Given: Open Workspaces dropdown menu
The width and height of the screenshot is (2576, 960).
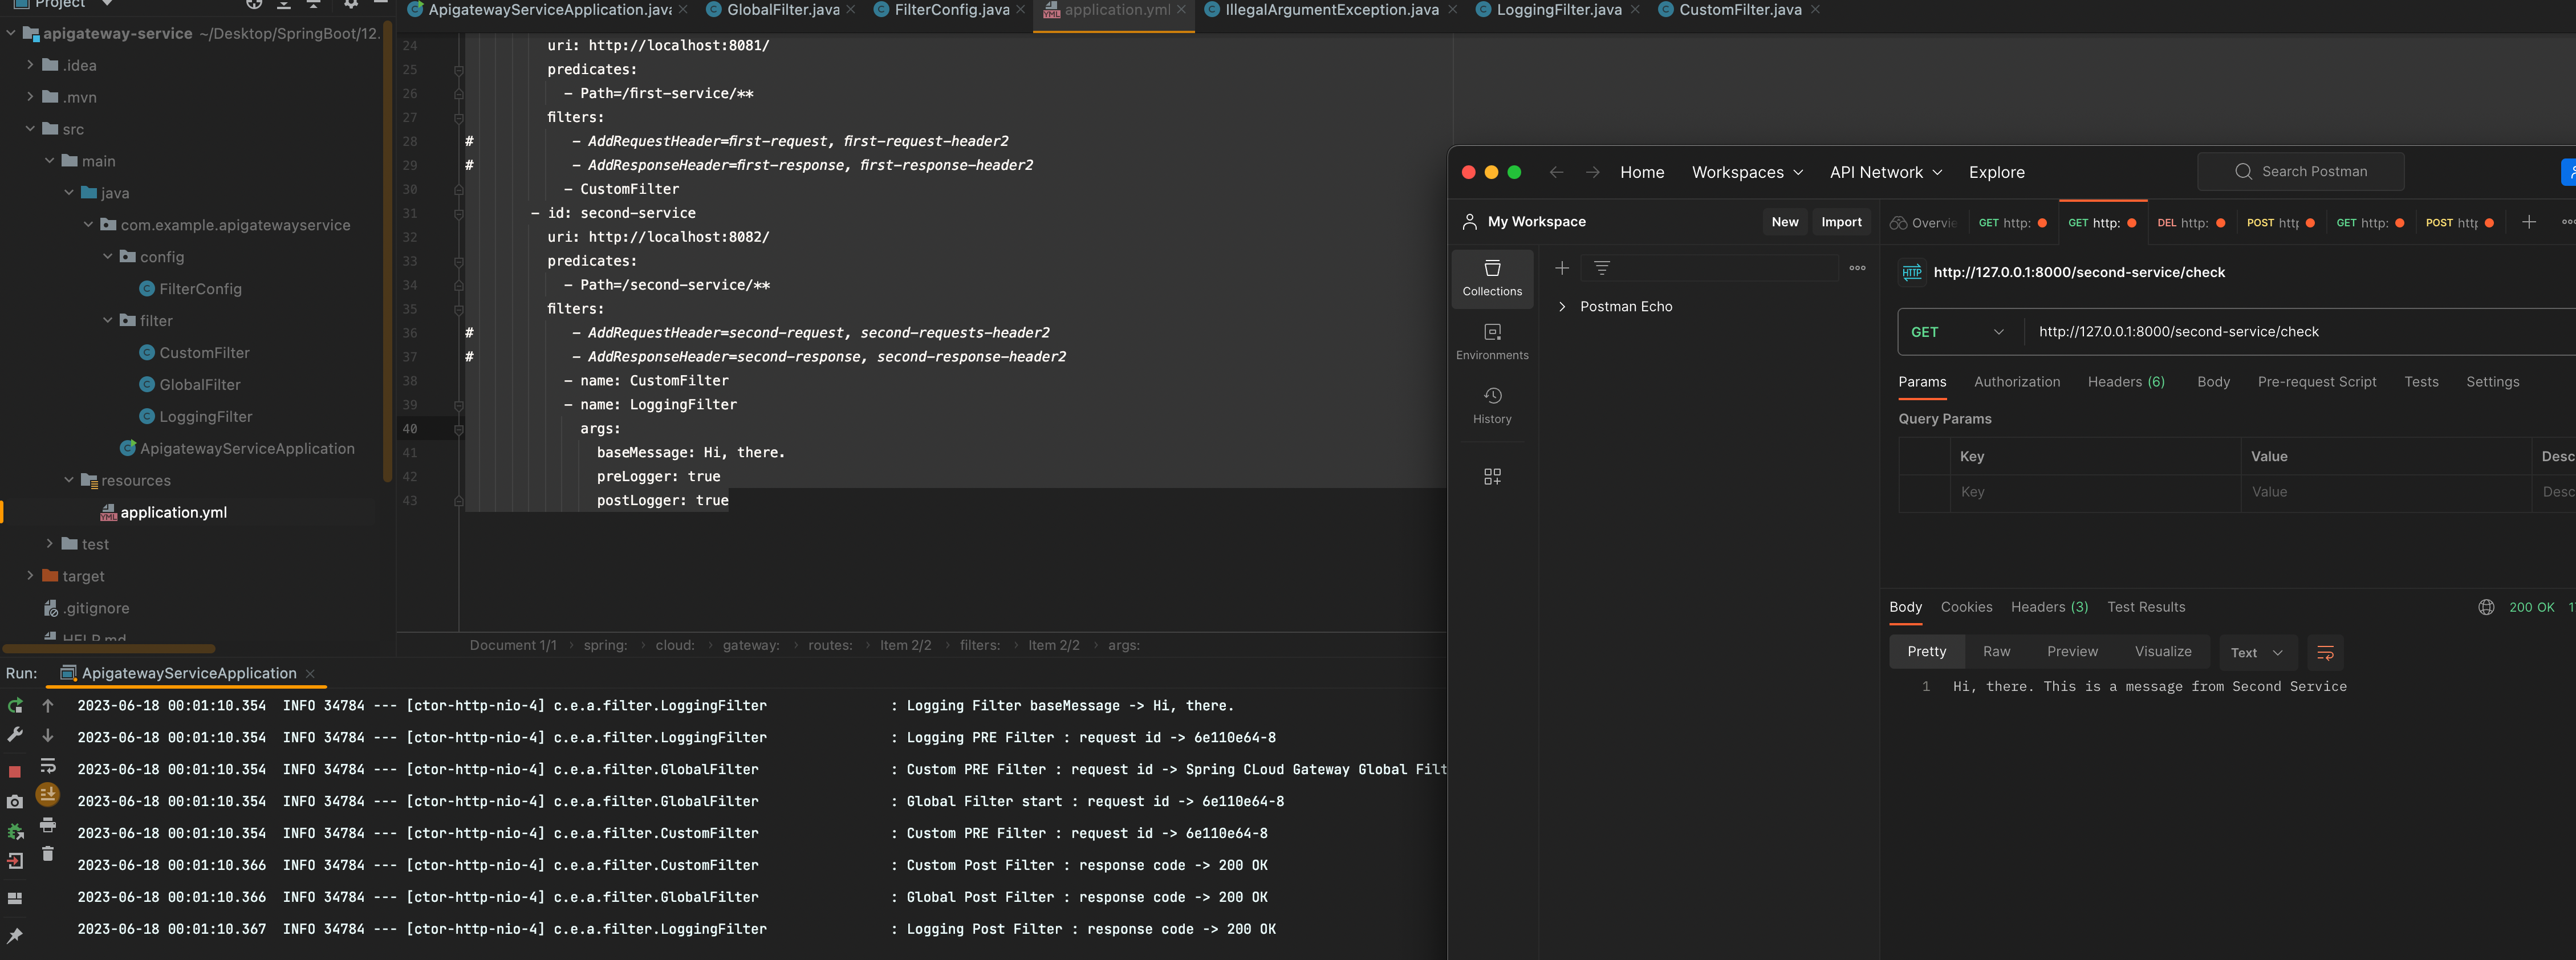Looking at the screenshot, I should (1747, 173).
